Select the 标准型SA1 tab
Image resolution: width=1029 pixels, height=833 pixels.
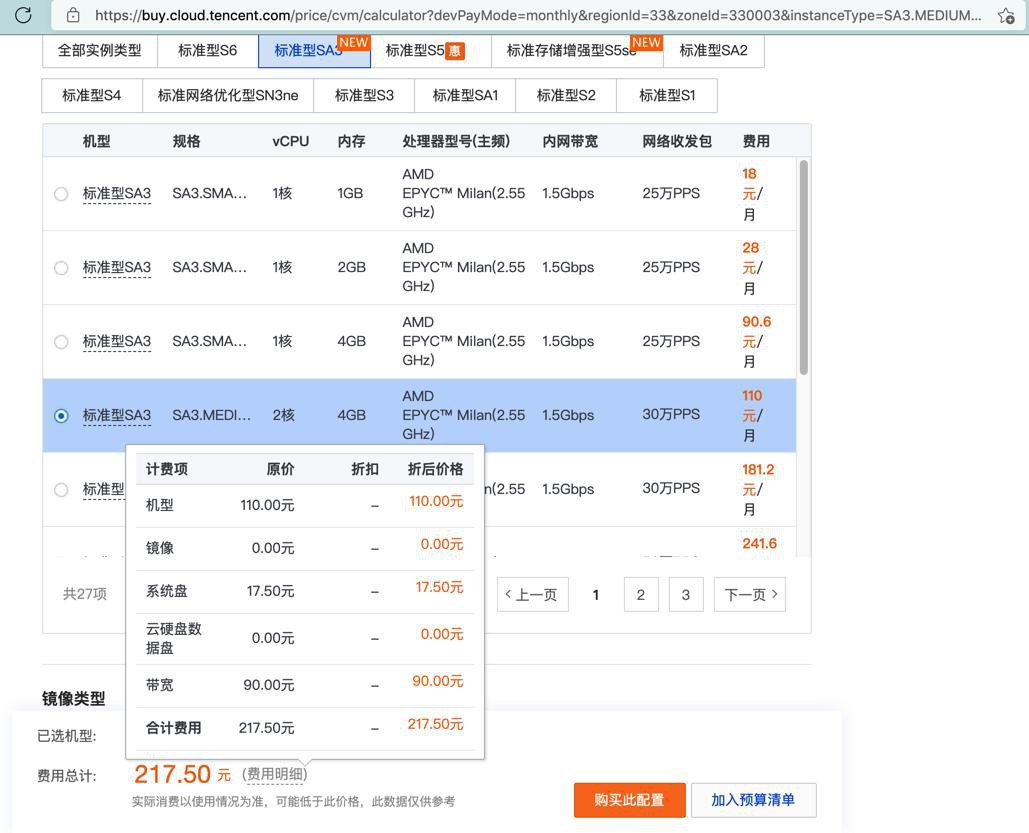pos(465,96)
